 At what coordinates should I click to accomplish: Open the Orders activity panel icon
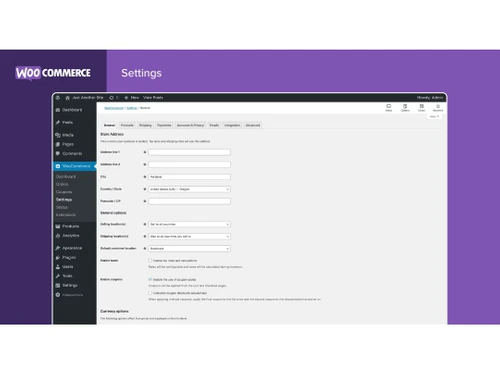click(405, 108)
